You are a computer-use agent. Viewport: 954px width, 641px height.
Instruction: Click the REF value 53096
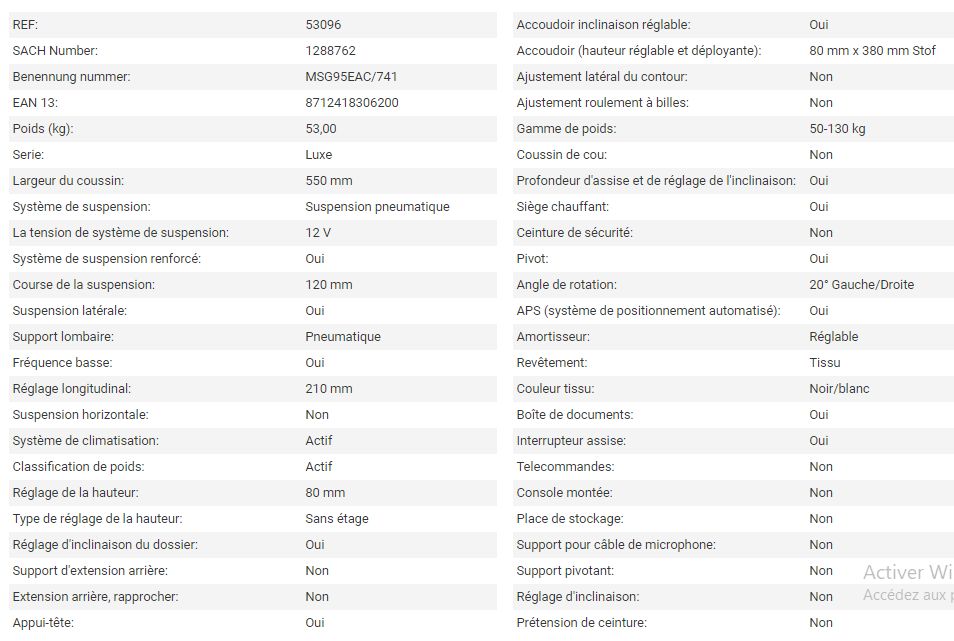pos(323,24)
